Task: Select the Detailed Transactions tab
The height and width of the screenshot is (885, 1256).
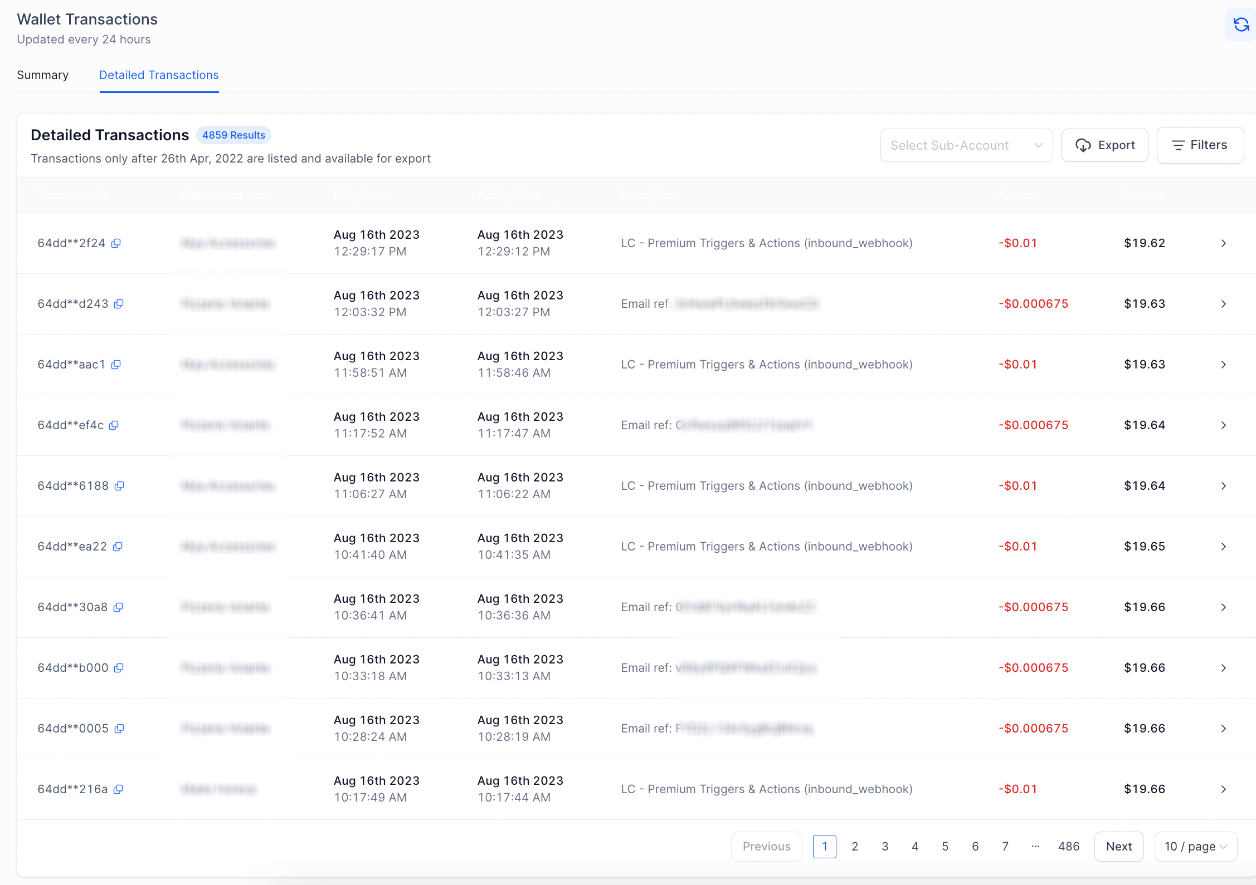Action: (x=159, y=75)
